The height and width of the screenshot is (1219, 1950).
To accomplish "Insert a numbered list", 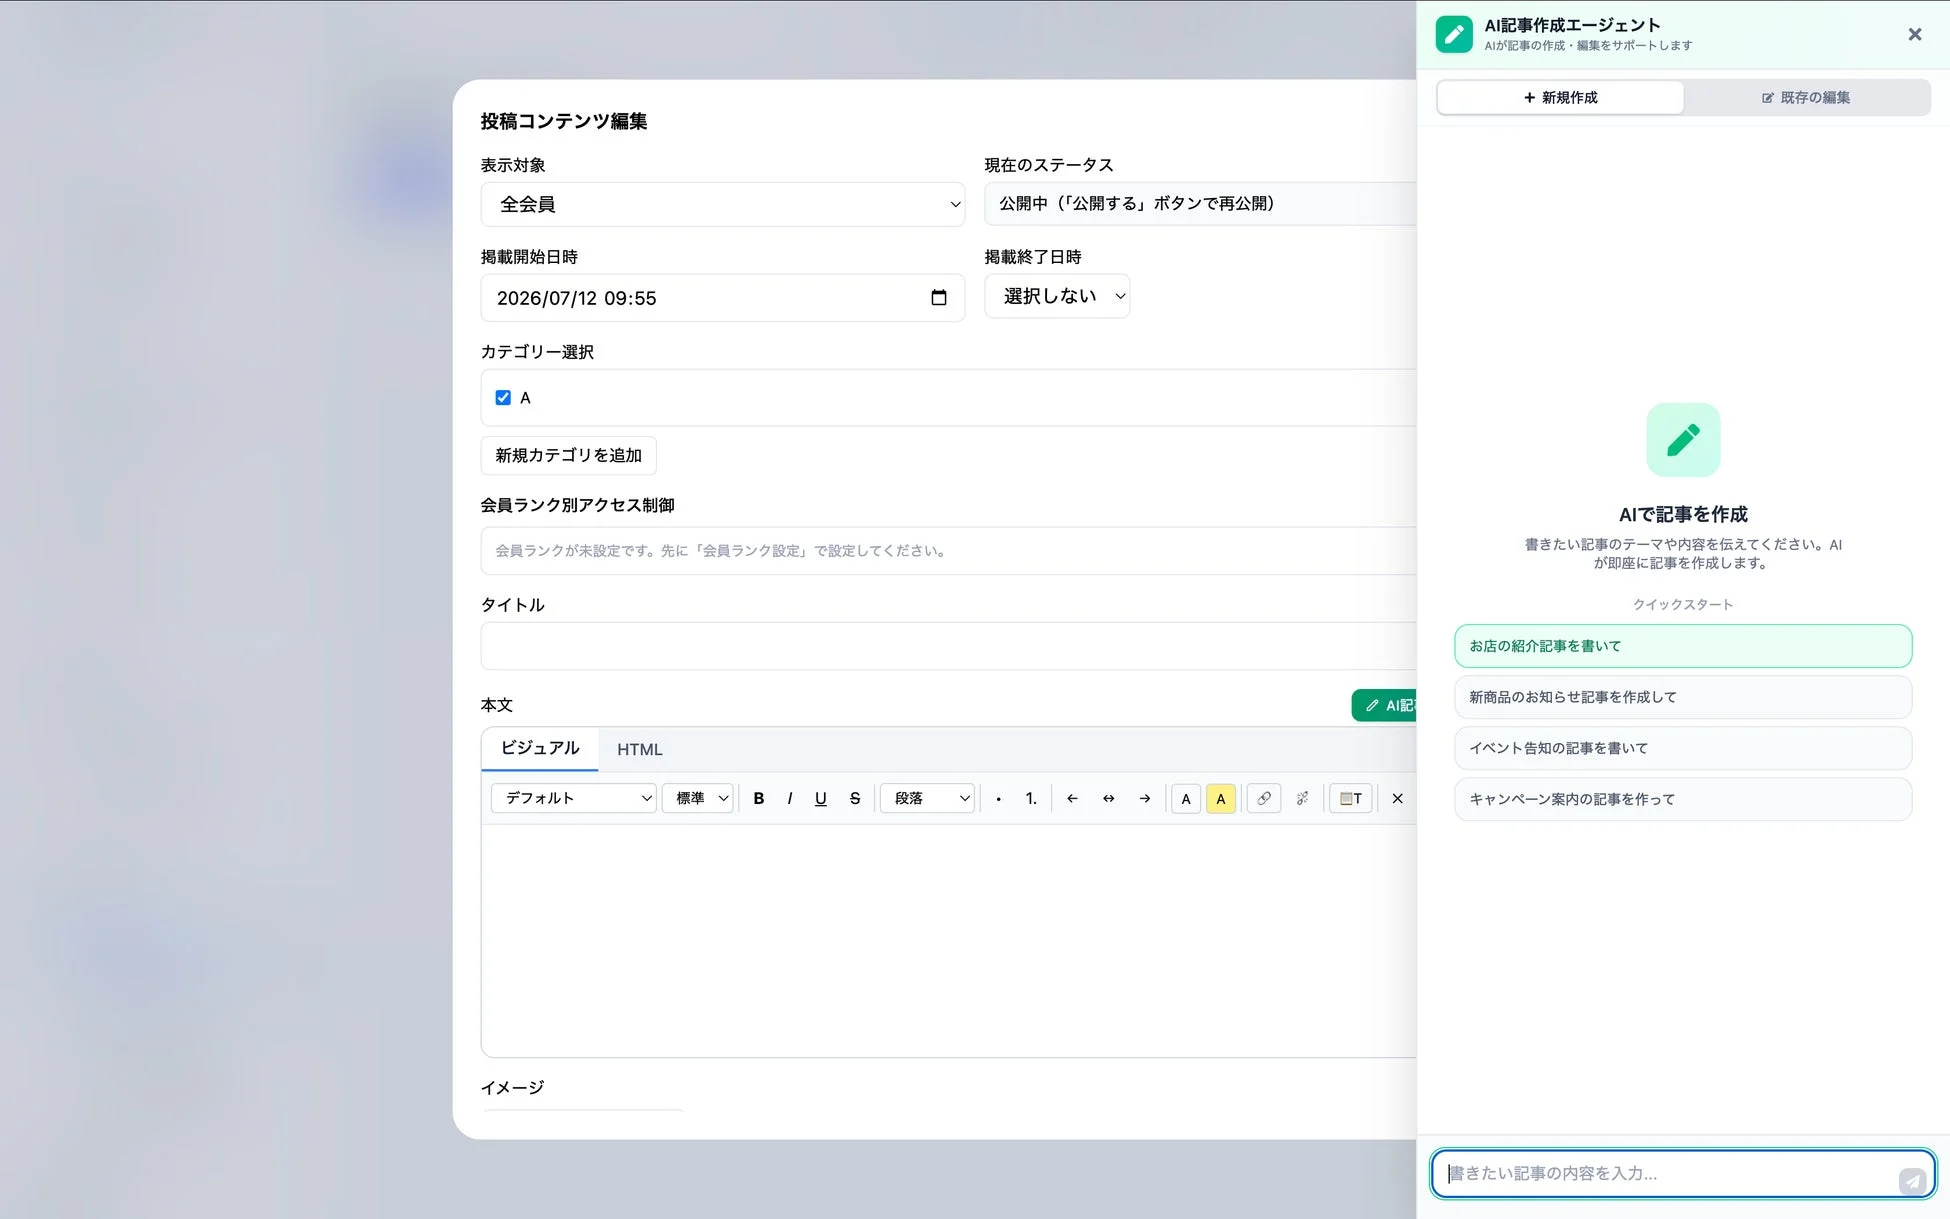I will click(x=1031, y=798).
